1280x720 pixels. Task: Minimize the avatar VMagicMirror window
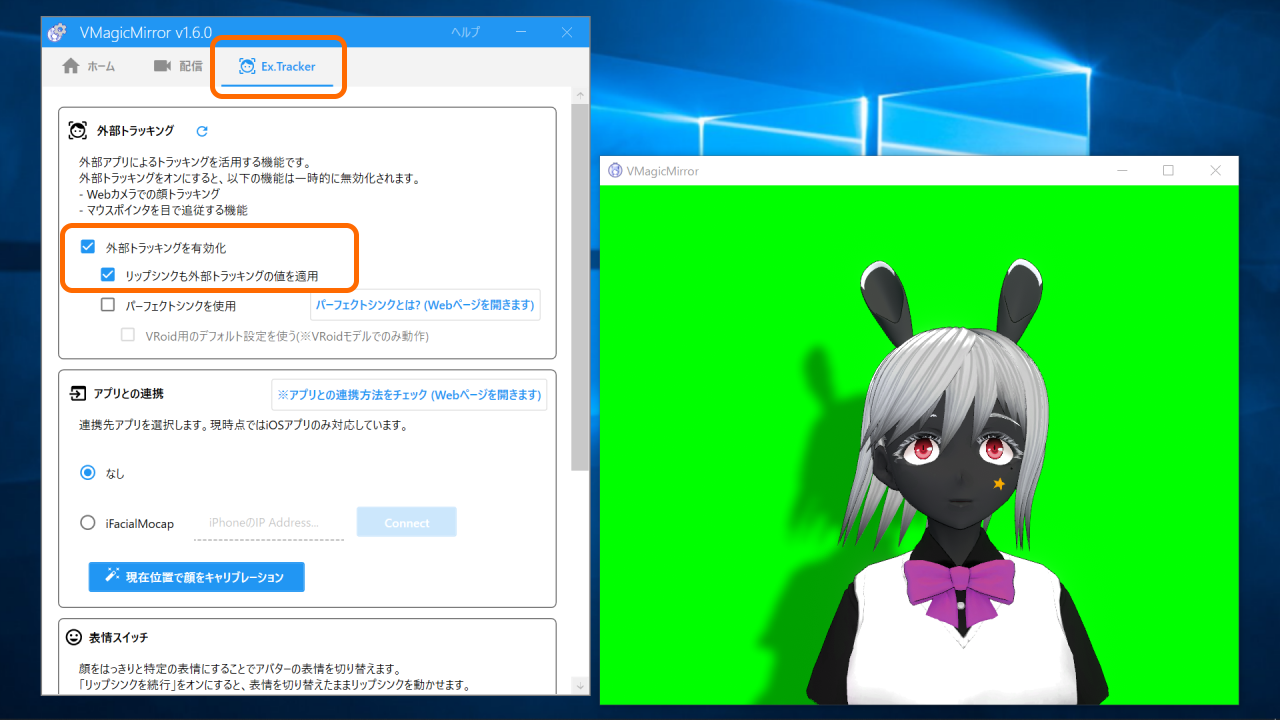coord(1122,171)
